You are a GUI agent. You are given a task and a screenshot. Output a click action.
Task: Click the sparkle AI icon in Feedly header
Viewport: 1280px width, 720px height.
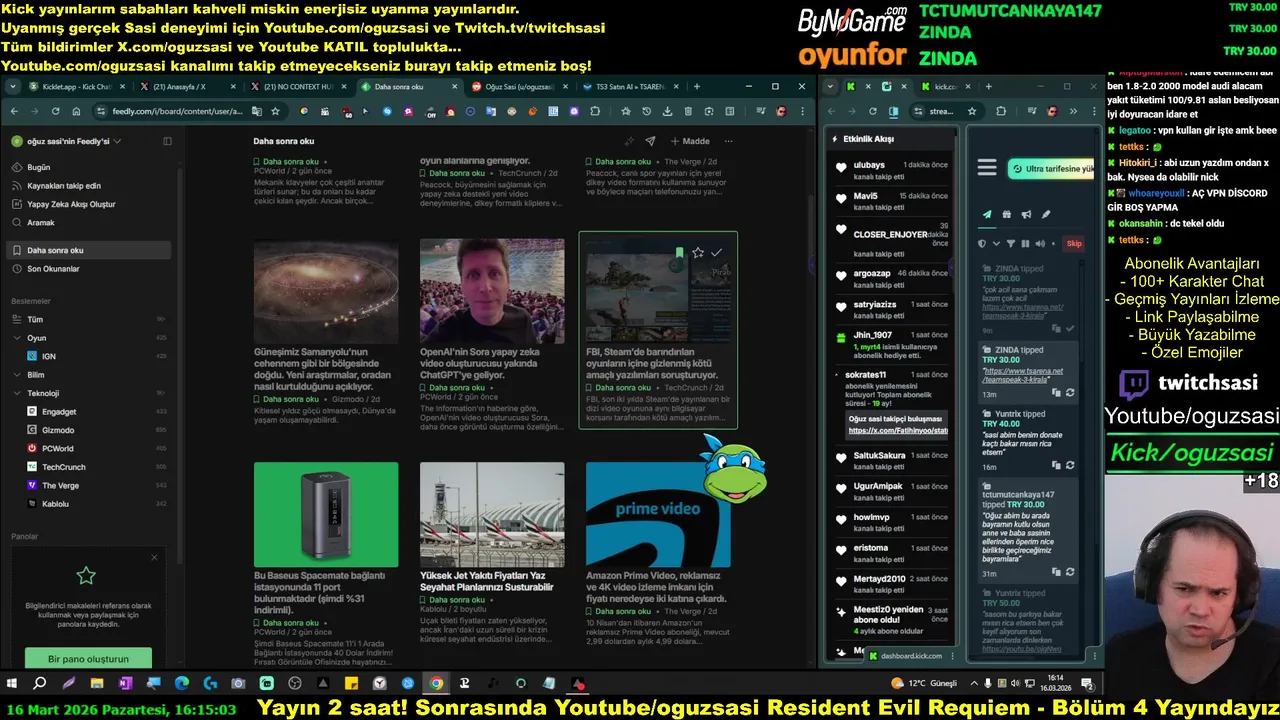pyautogui.click(x=629, y=141)
